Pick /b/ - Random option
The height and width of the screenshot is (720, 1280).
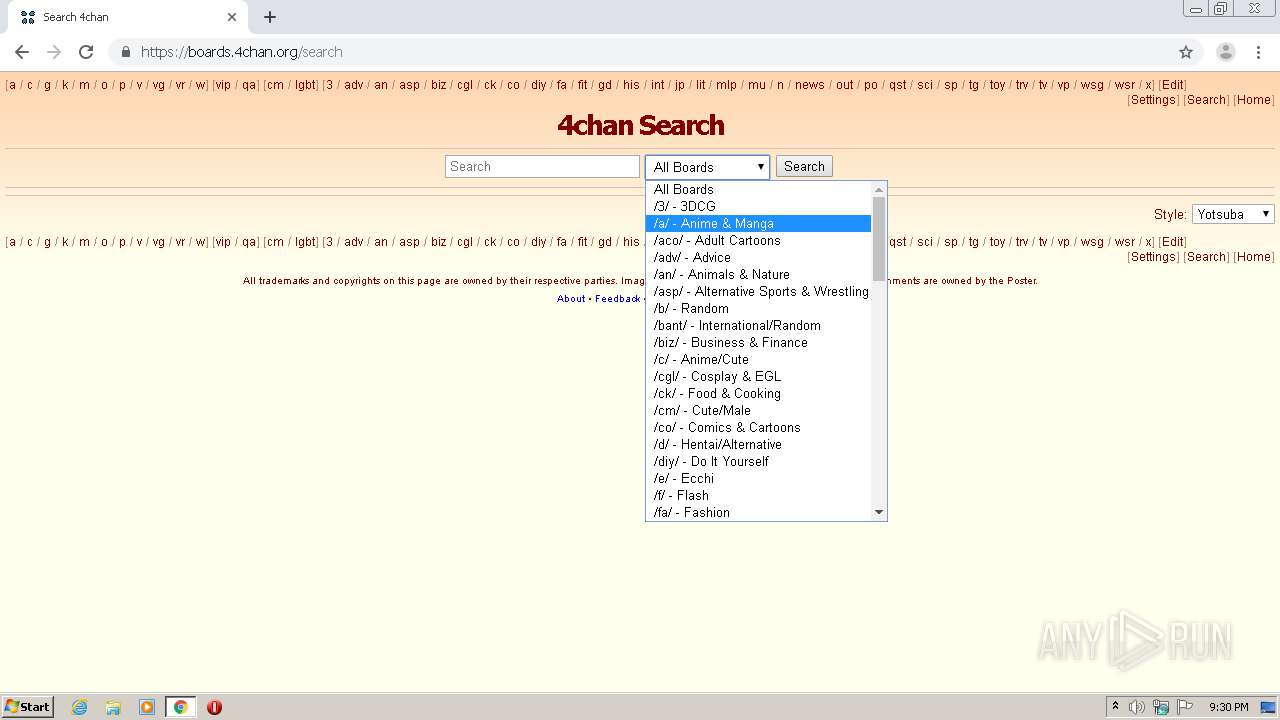pyautogui.click(x=758, y=308)
